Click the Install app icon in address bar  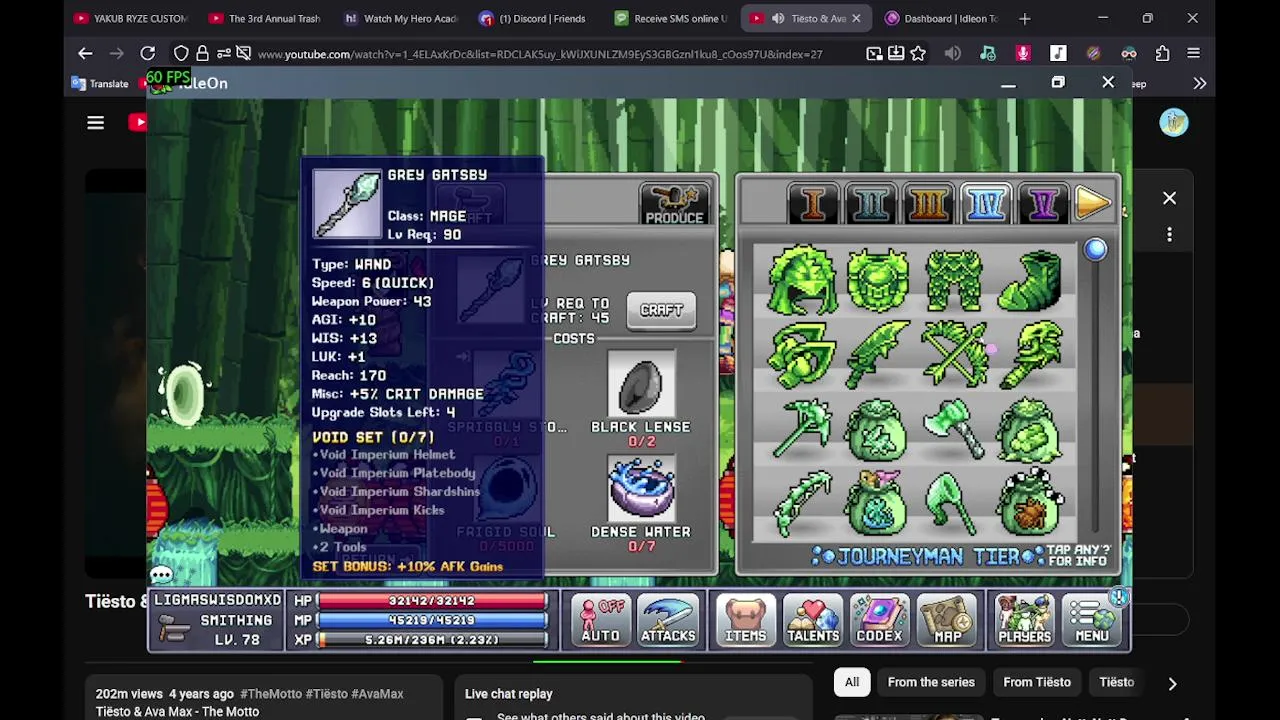pos(896,53)
